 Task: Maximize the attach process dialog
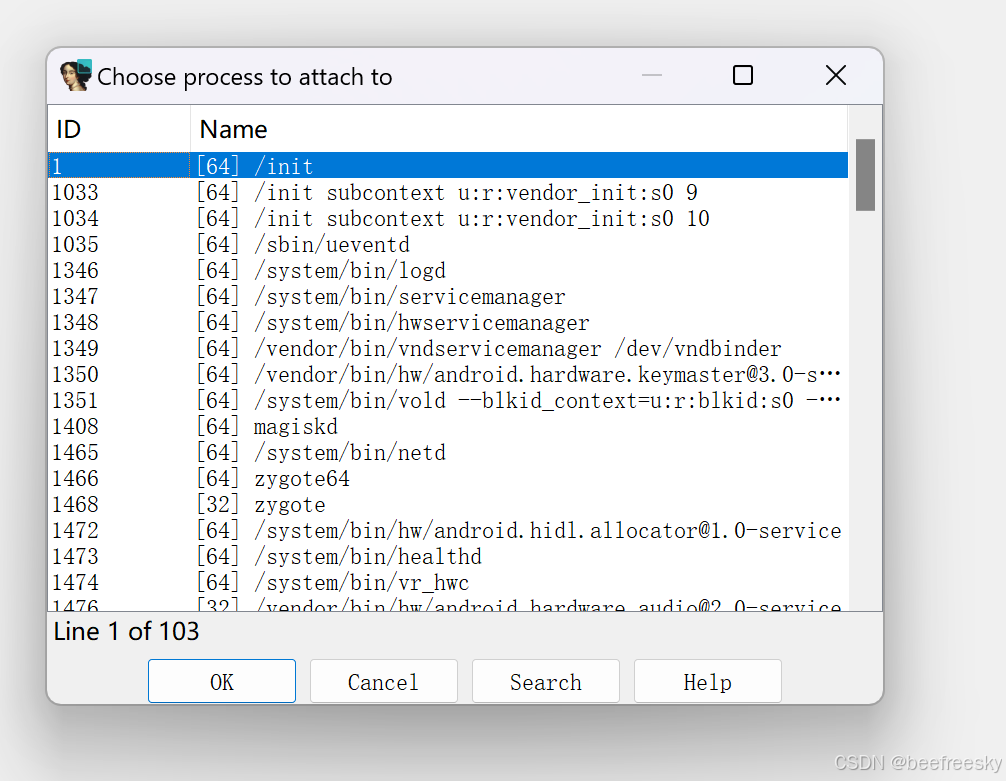[743, 75]
